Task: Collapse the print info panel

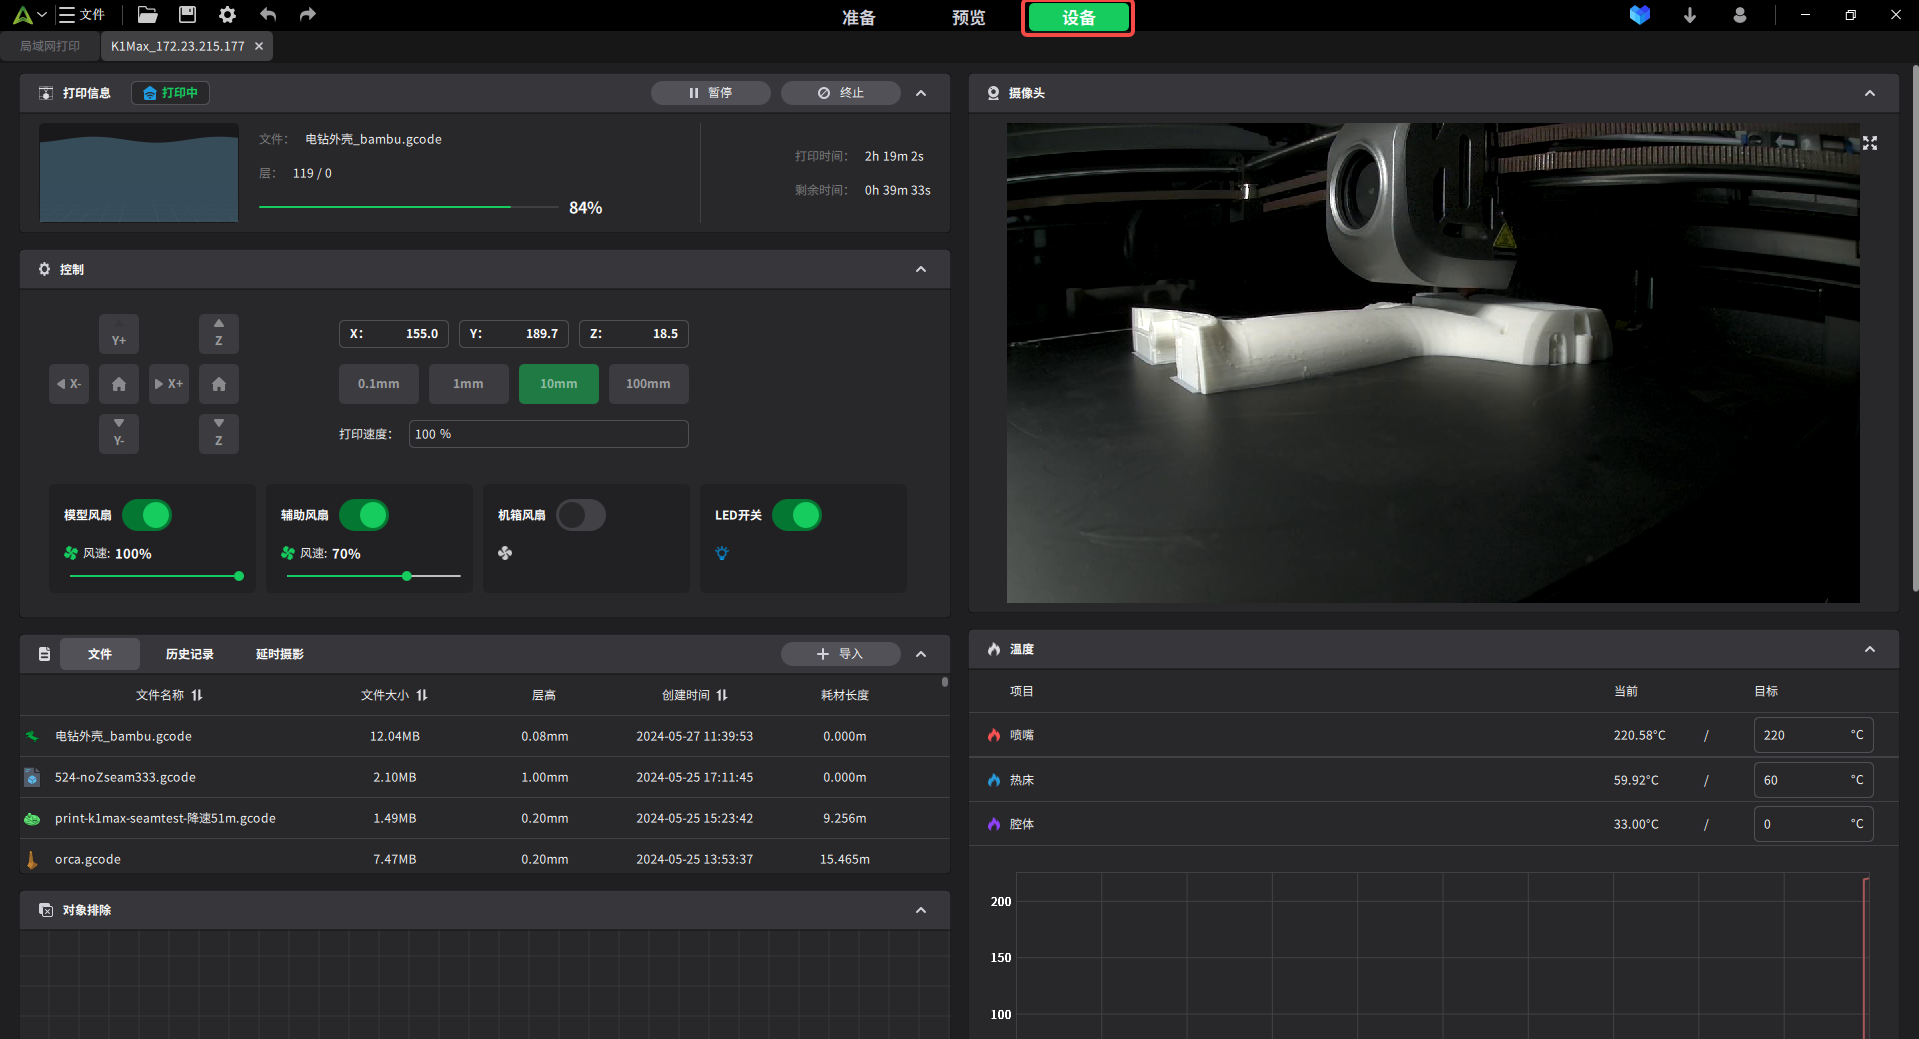Action: 921,93
